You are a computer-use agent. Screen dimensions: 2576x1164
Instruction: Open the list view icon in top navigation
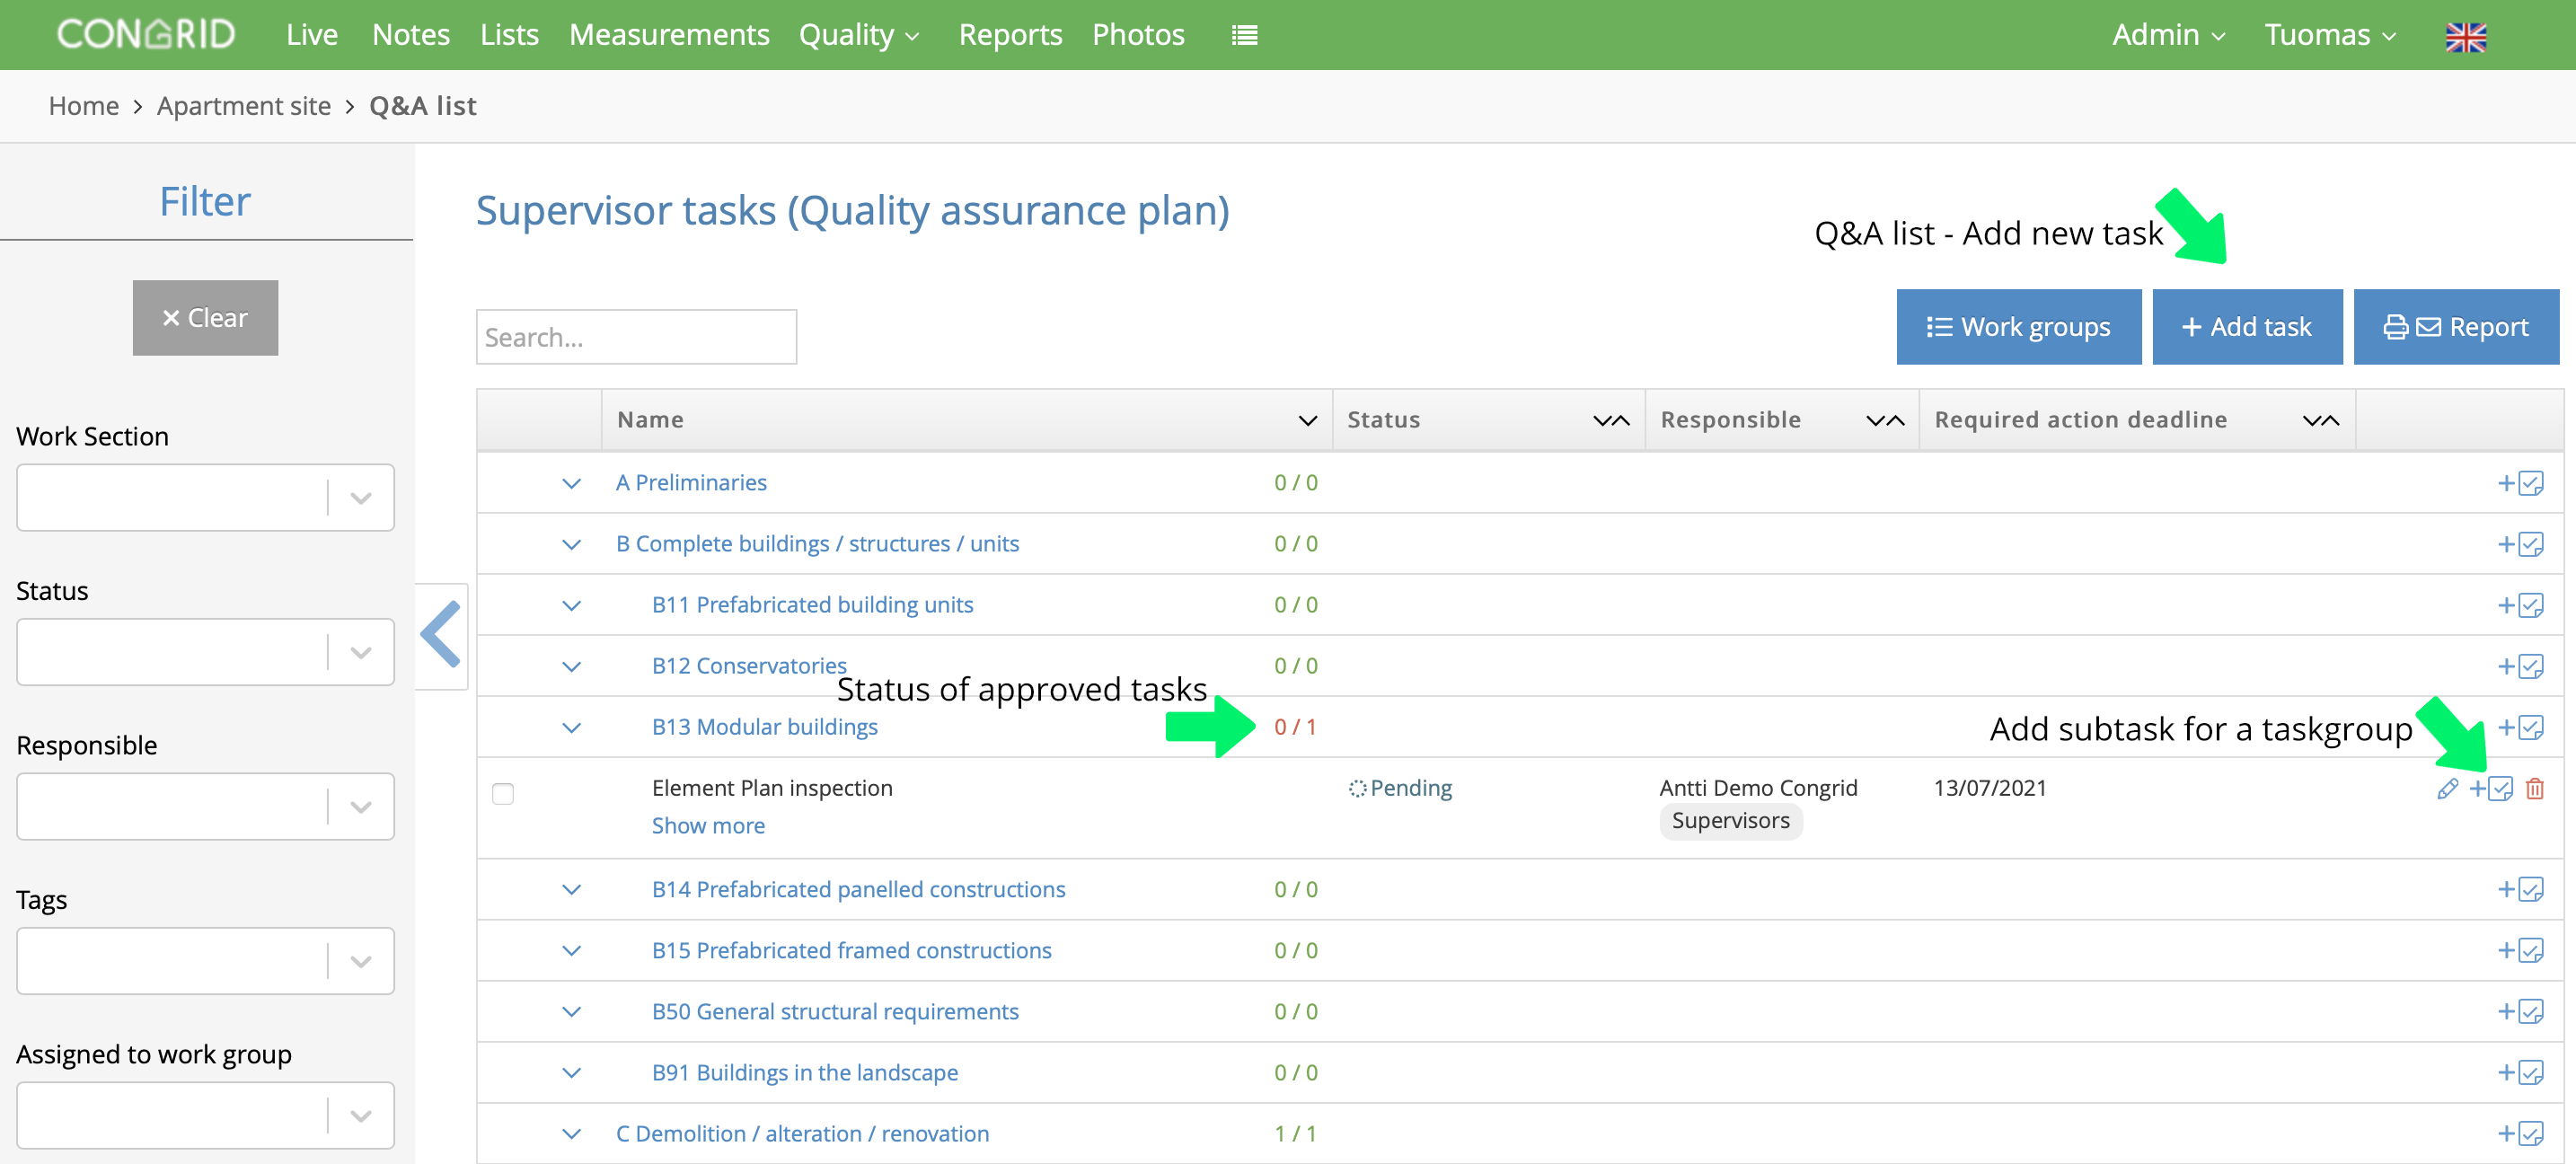click(1244, 35)
